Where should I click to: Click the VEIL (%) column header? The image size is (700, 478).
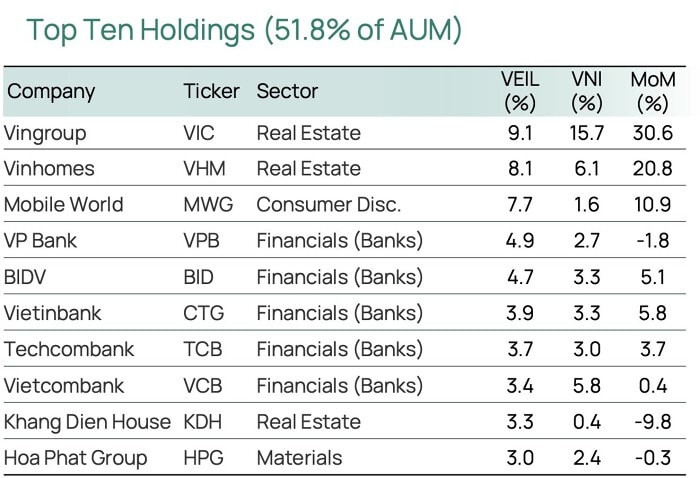coord(520,91)
